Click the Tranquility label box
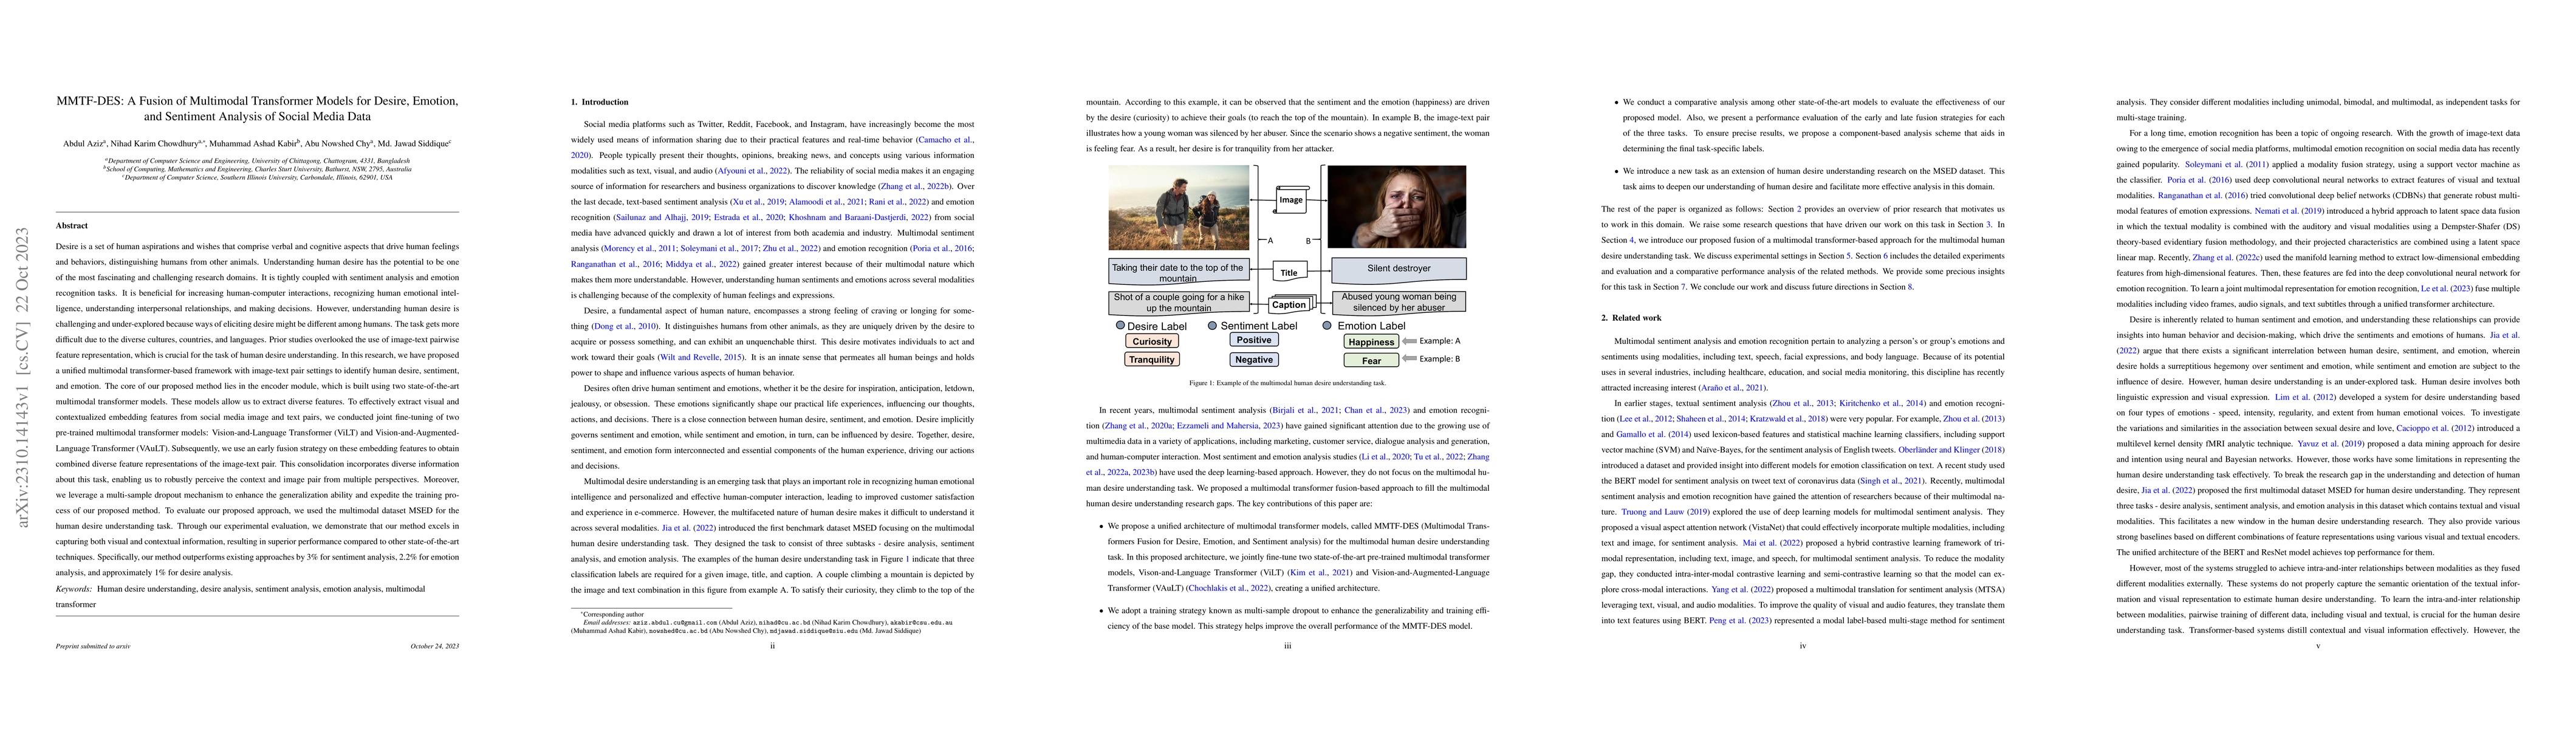 coord(1152,359)
